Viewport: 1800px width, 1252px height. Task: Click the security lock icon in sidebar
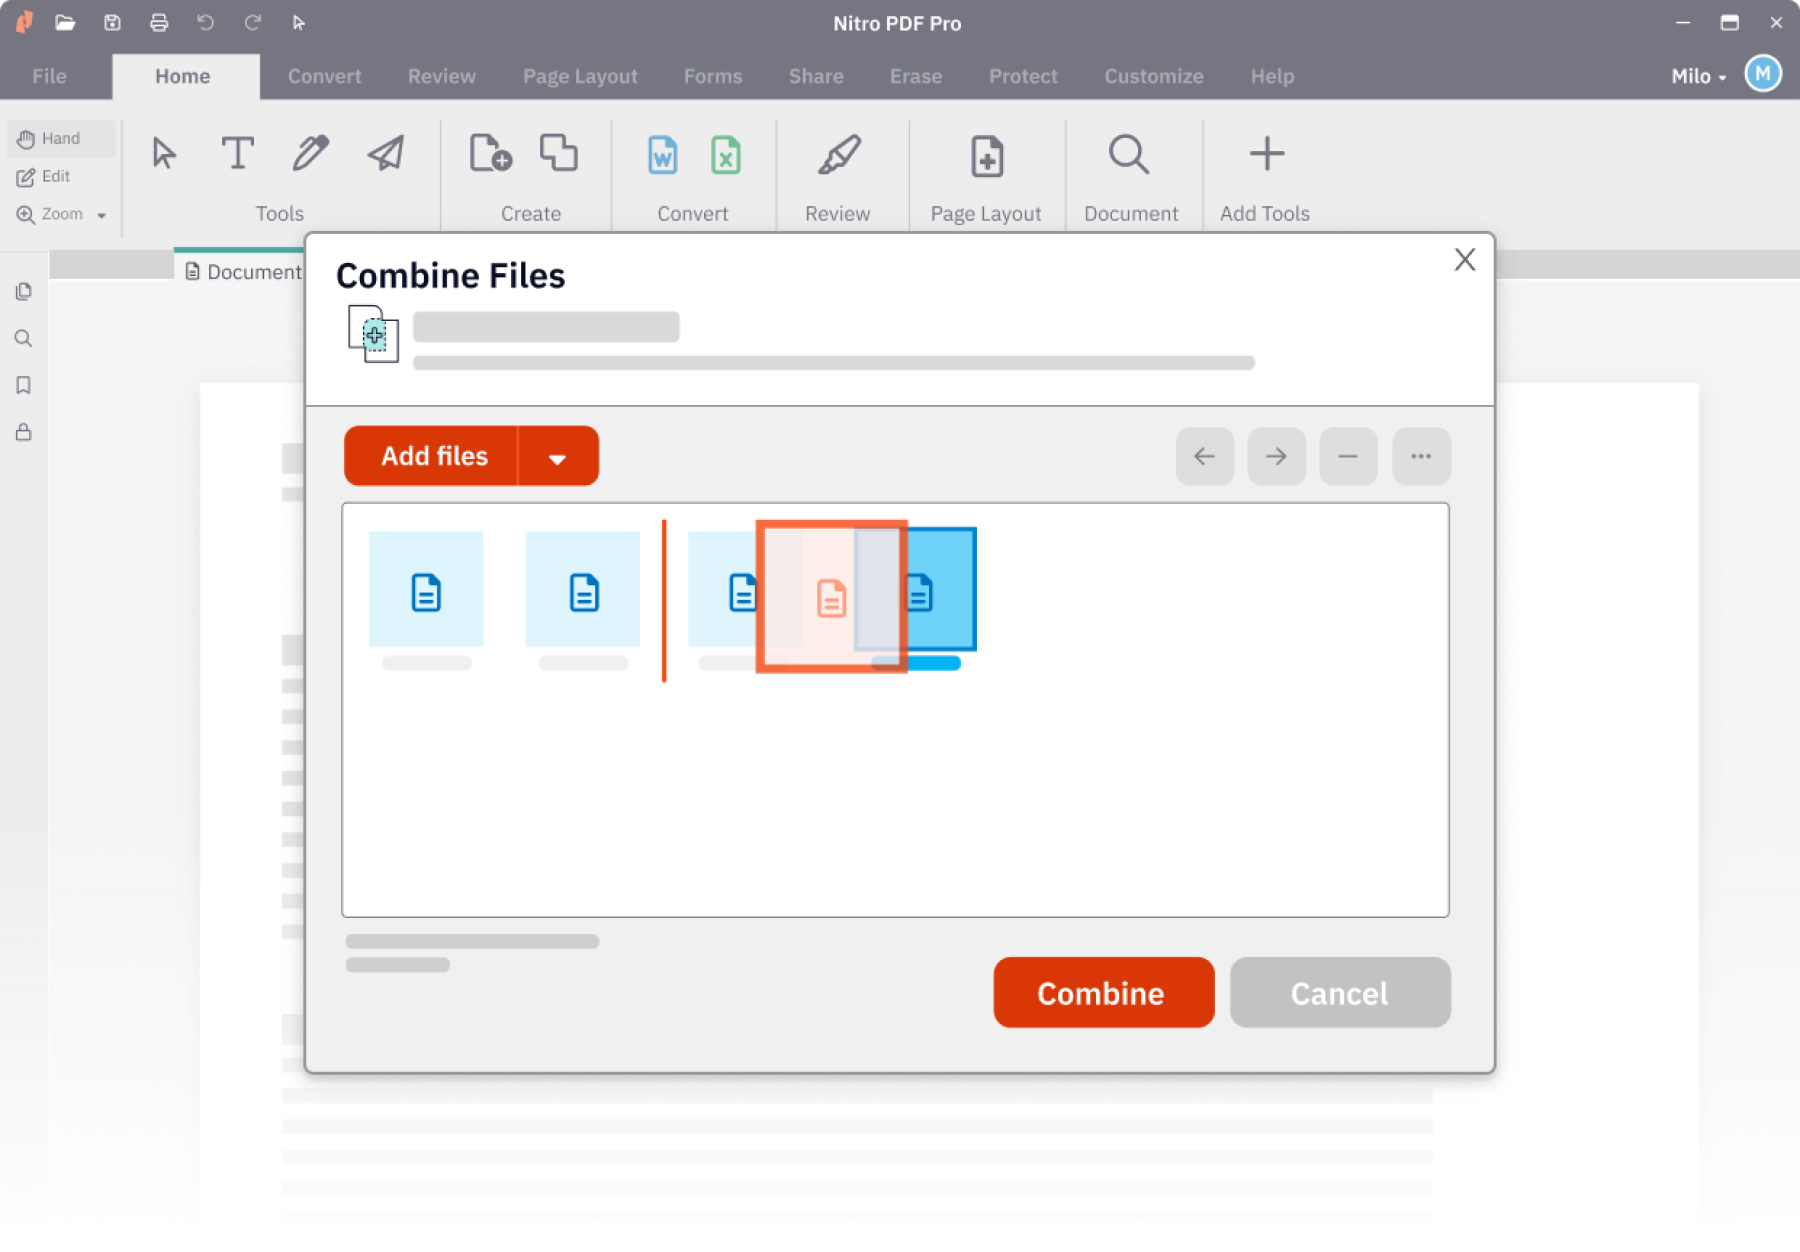(x=23, y=432)
